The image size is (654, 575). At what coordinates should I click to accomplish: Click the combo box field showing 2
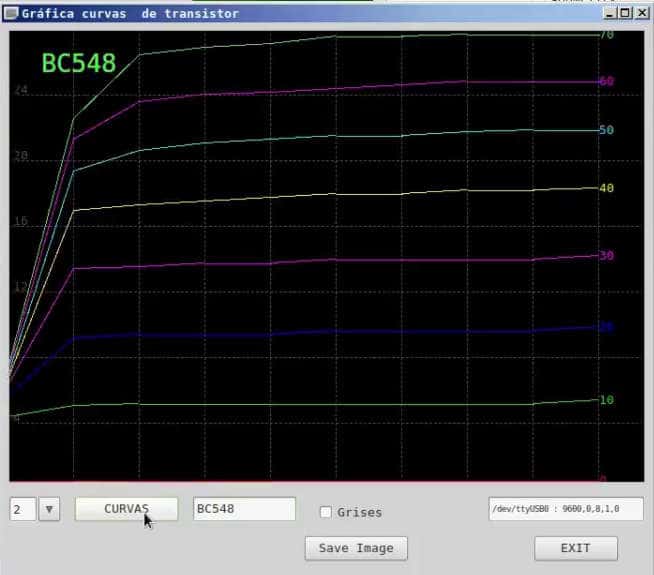click(x=23, y=509)
